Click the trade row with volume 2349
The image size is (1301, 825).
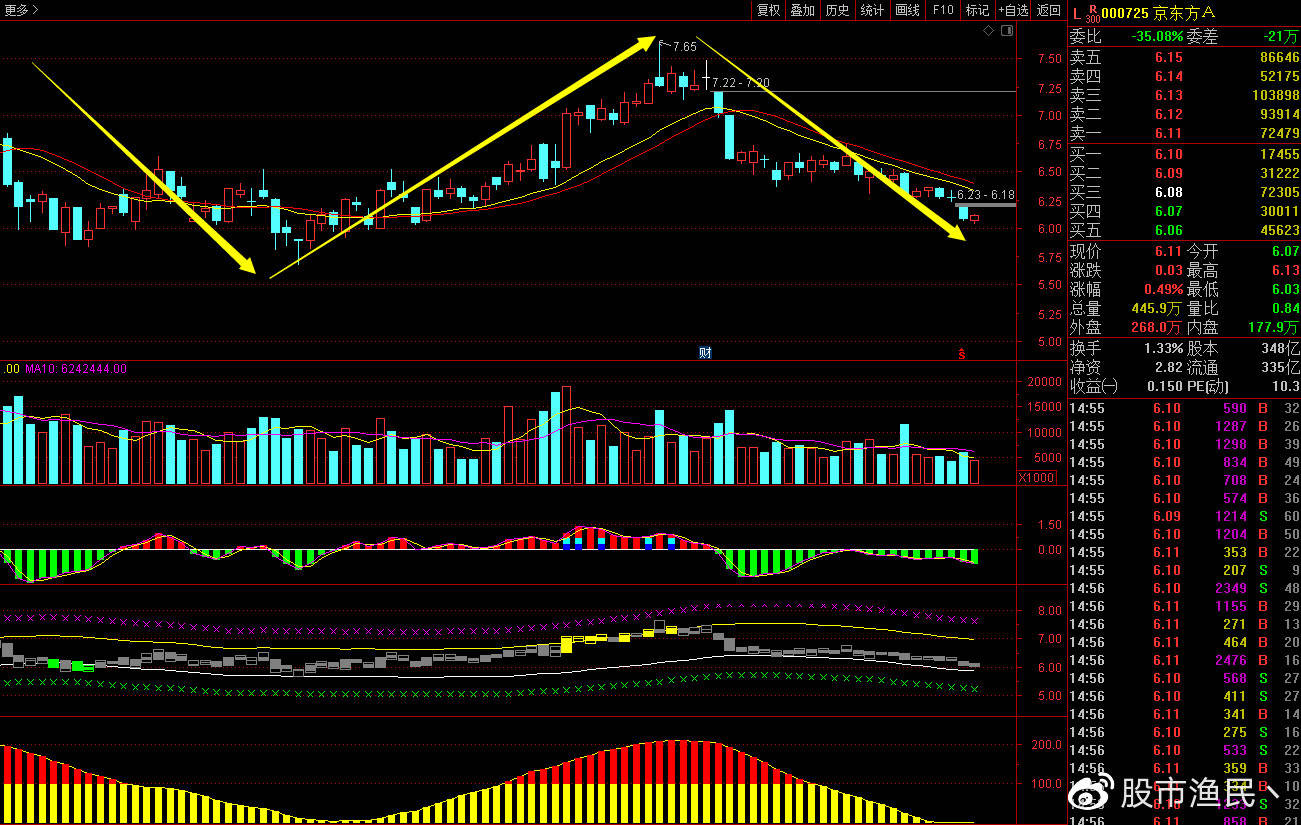(1184, 588)
